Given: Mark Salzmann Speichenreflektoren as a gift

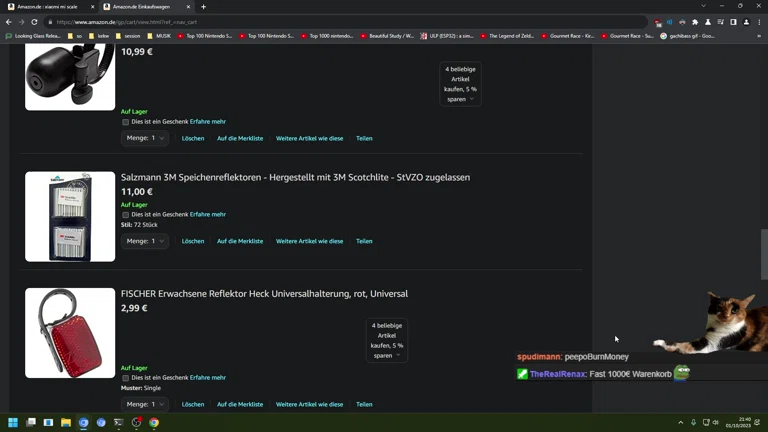Looking at the screenshot, I should [125, 215].
